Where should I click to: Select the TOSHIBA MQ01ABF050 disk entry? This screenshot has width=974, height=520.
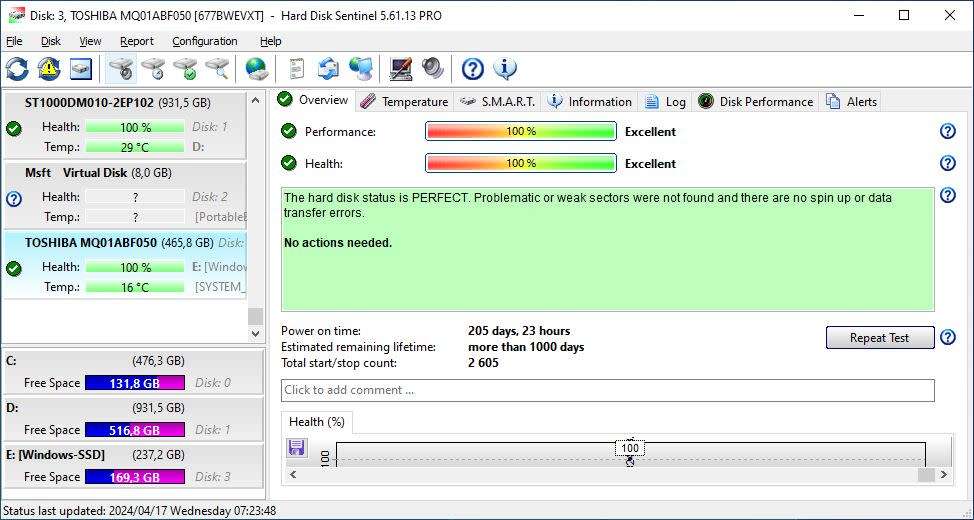(125, 265)
